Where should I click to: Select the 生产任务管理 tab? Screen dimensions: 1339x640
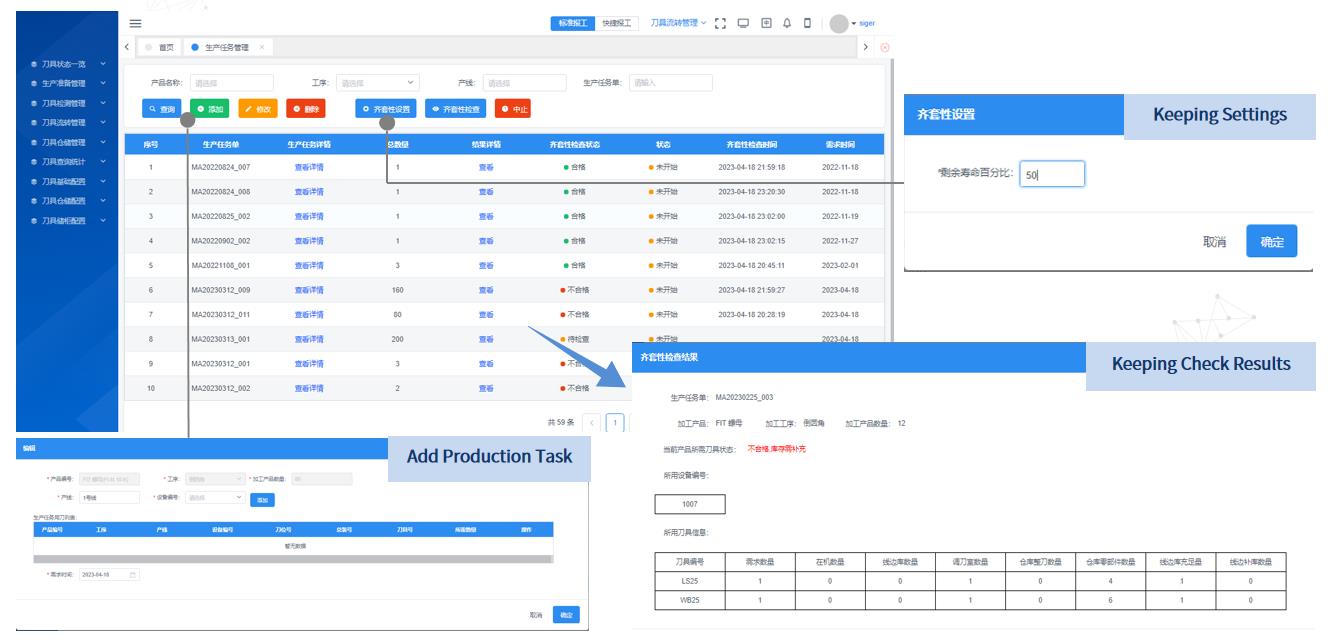pos(225,47)
